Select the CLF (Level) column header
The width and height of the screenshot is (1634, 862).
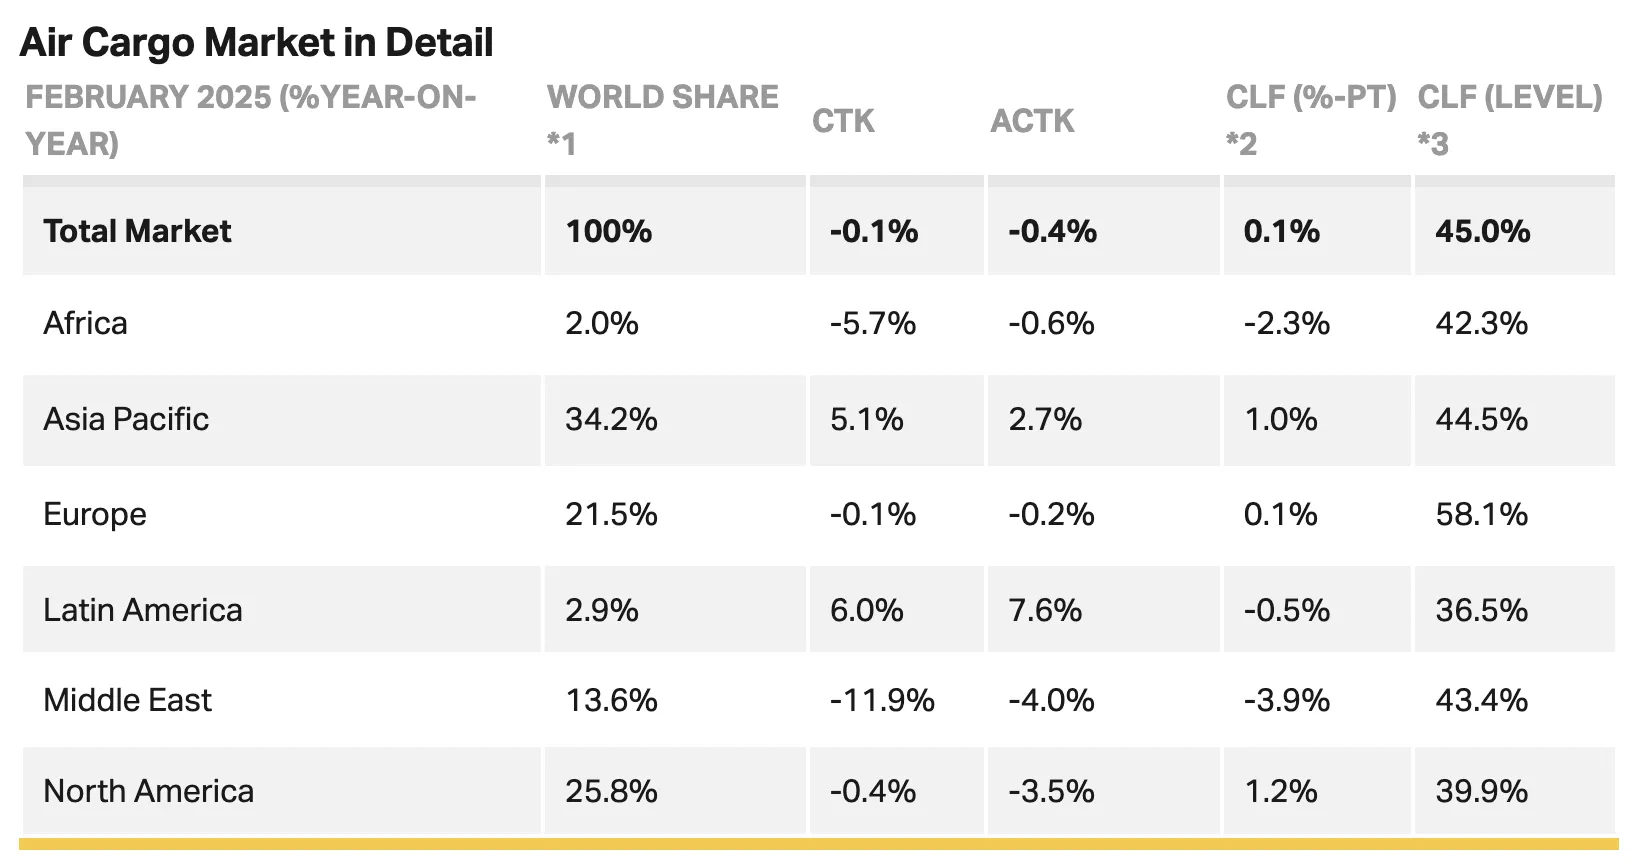1510,120
